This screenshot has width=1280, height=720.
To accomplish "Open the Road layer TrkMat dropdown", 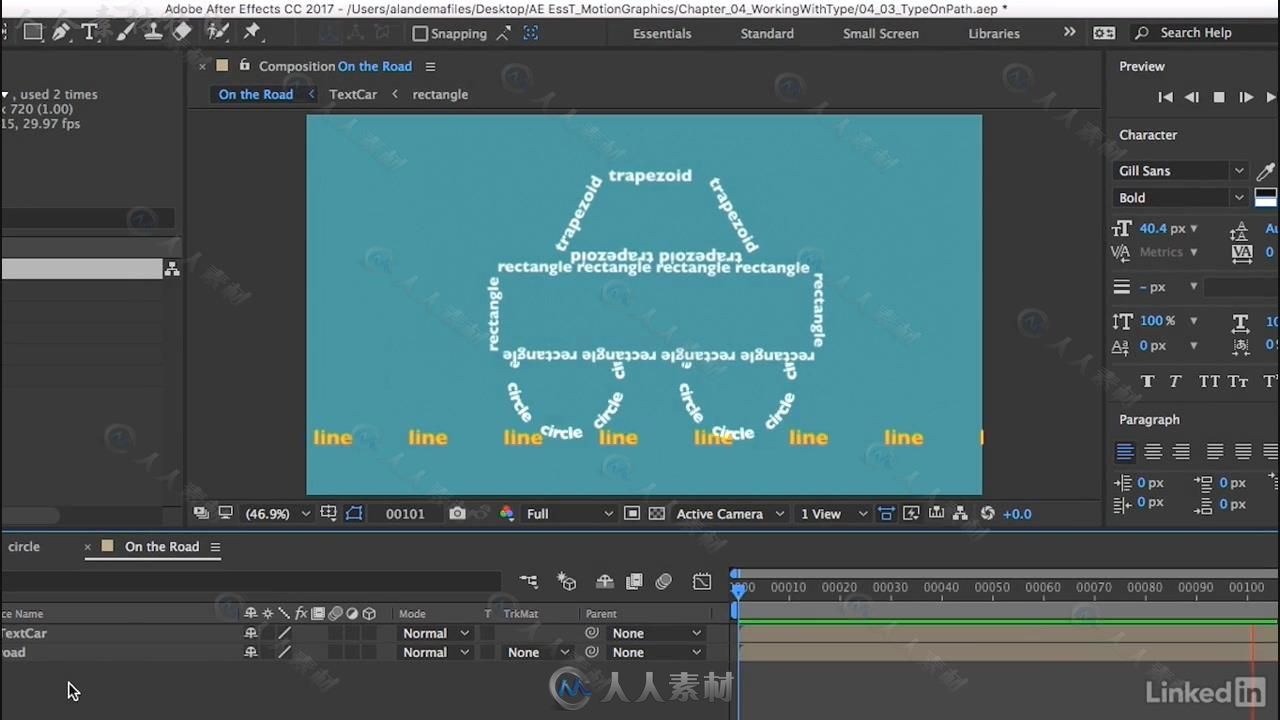I will (538, 652).
